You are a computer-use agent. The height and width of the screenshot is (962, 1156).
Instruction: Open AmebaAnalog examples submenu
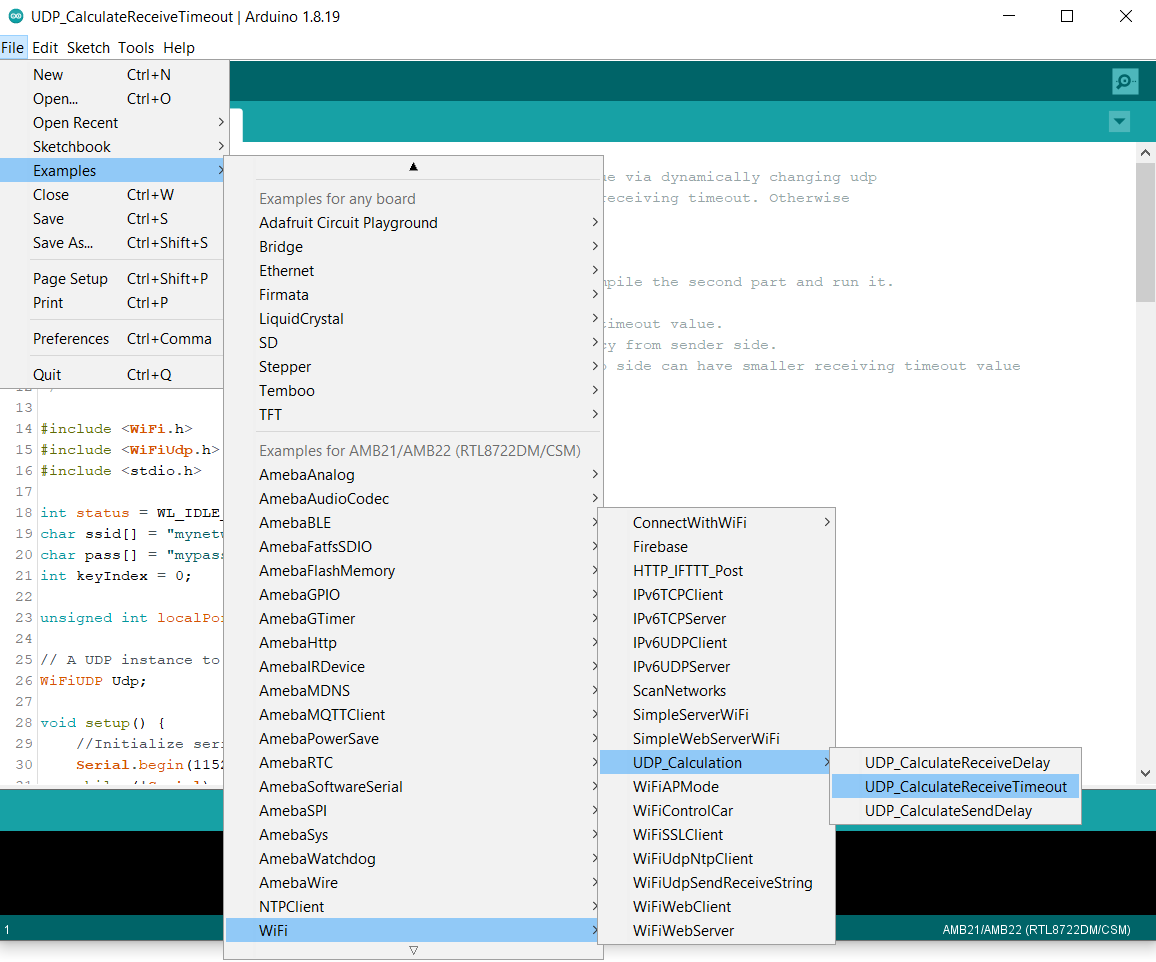(x=414, y=475)
